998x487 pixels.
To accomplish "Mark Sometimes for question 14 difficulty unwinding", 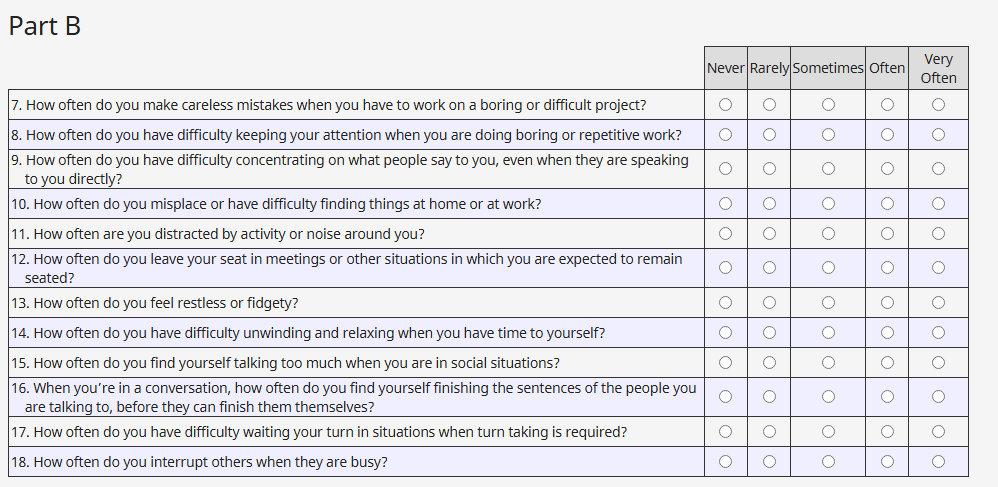I will 828,332.
